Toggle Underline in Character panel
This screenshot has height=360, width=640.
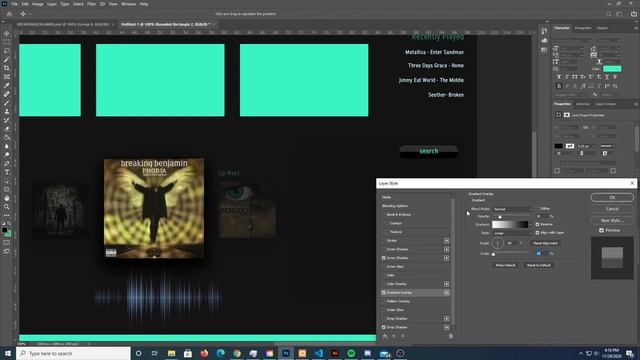point(607,77)
